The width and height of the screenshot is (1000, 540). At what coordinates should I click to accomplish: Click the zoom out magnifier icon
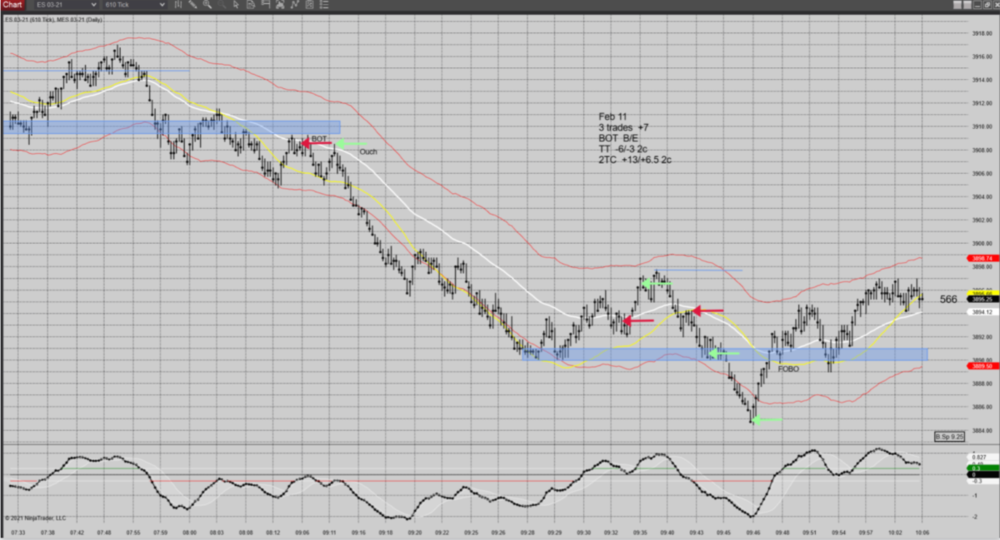[x=221, y=5]
